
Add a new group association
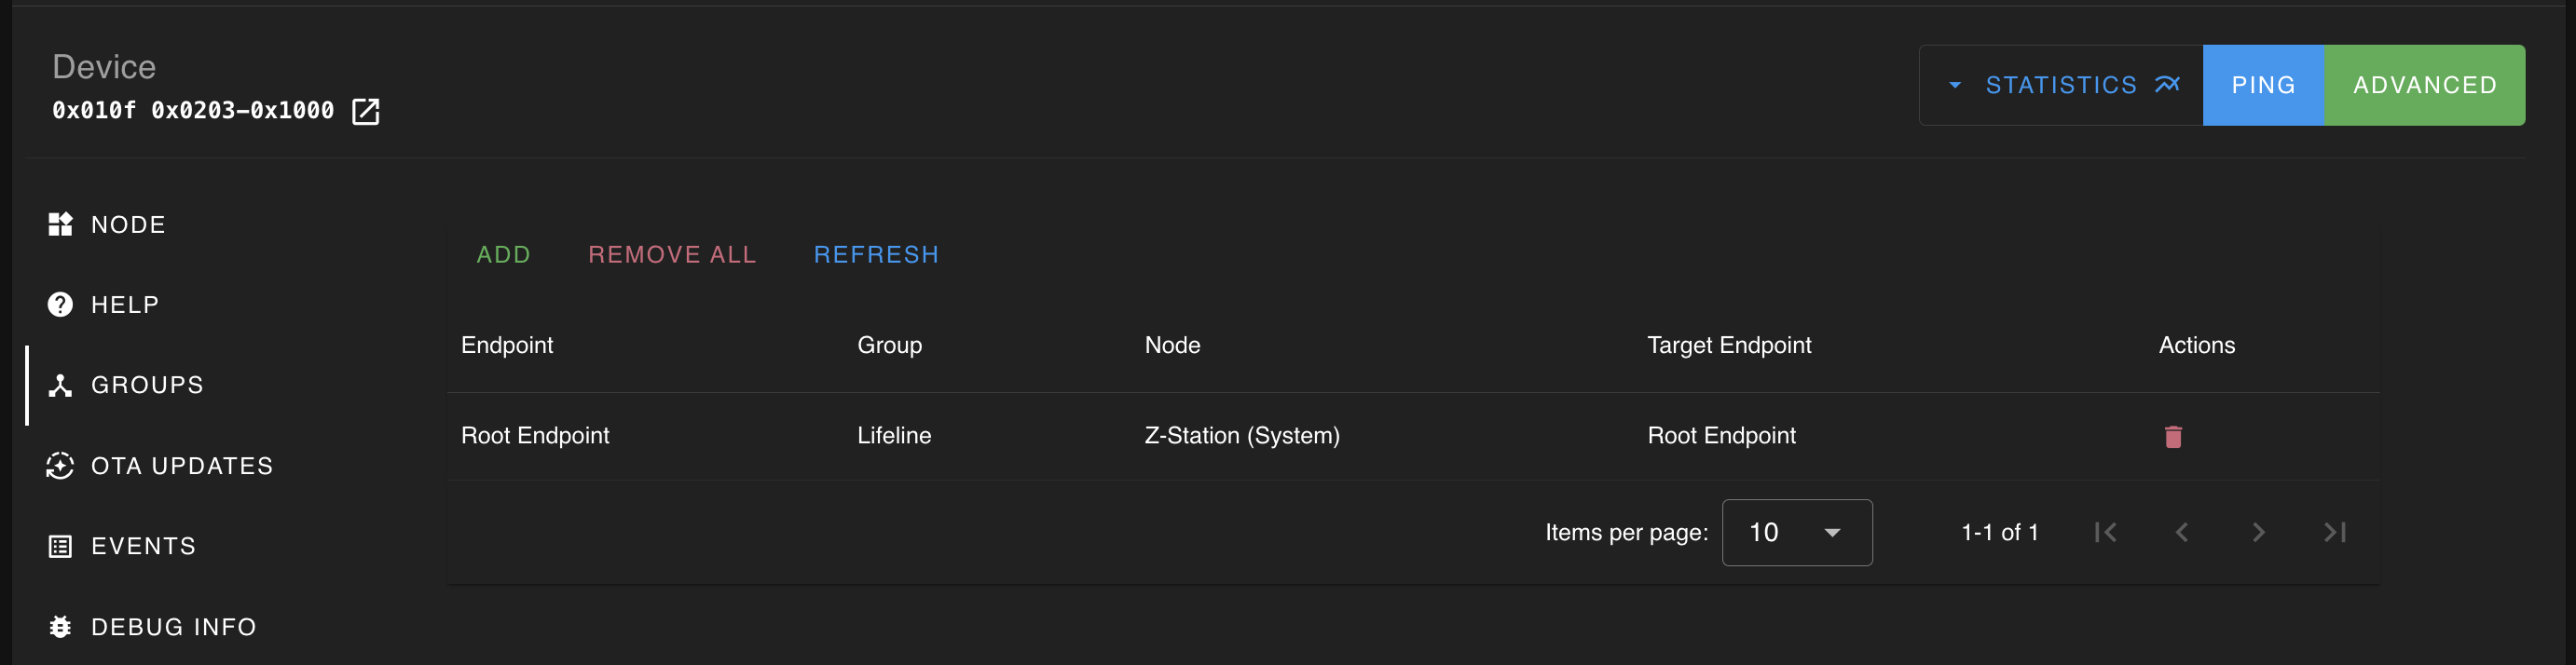coord(503,254)
